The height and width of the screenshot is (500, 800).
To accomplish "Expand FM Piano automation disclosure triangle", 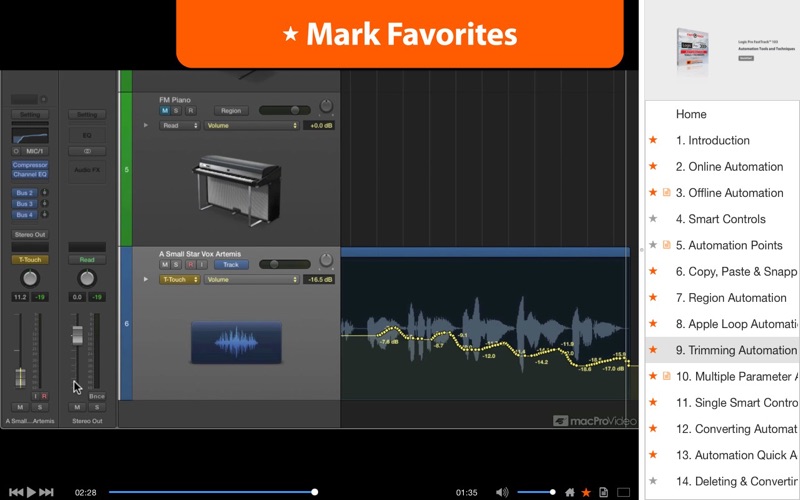I will 146,125.
